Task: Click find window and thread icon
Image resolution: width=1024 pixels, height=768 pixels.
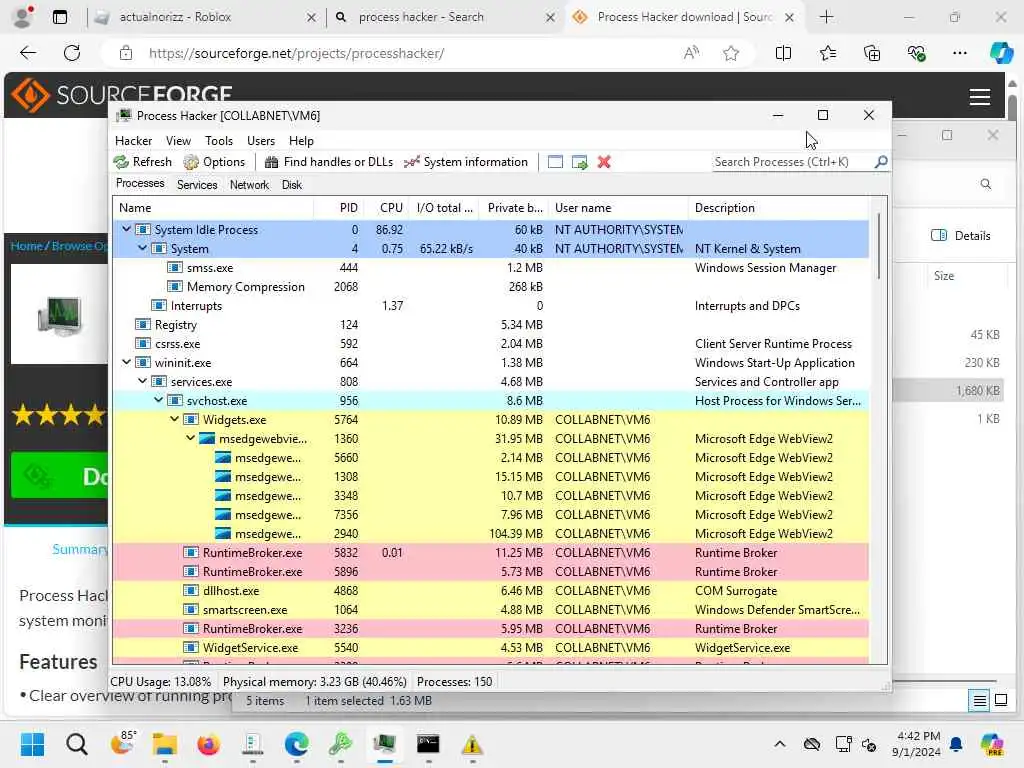Action: click(x=579, y=162)
